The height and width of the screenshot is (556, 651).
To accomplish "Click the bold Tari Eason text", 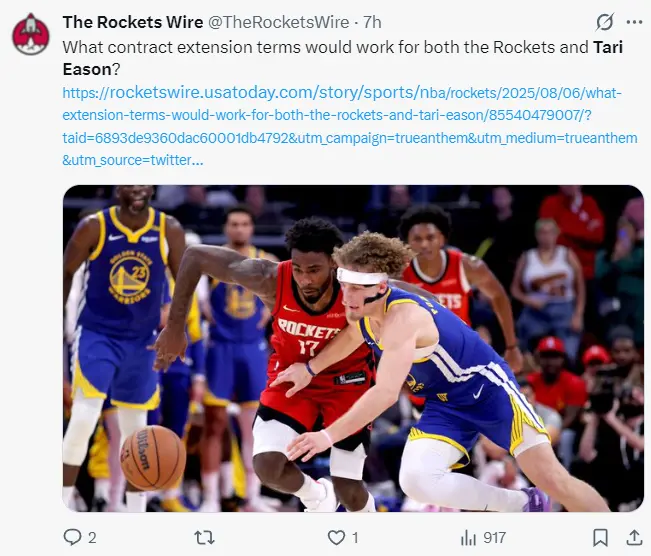I will (343, 58).
